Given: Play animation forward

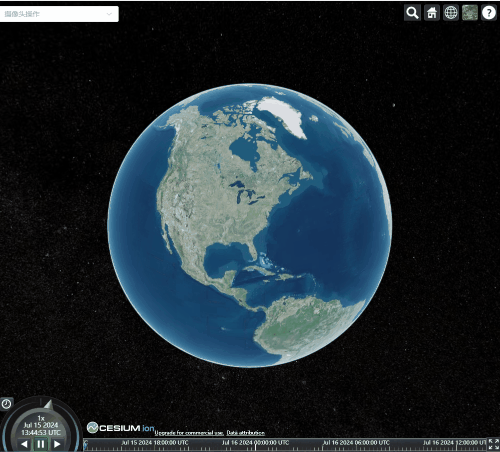Looking at the screenshot, I should pos(57,444).
